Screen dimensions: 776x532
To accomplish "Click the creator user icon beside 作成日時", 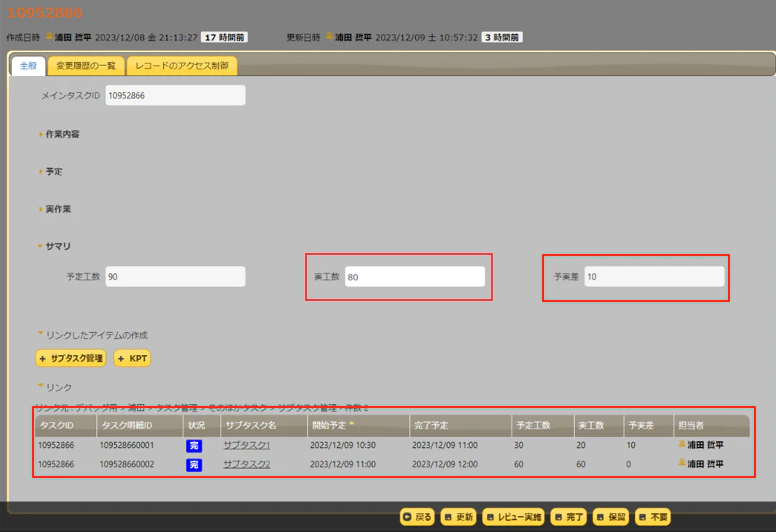I will click(x=49, y=36).
